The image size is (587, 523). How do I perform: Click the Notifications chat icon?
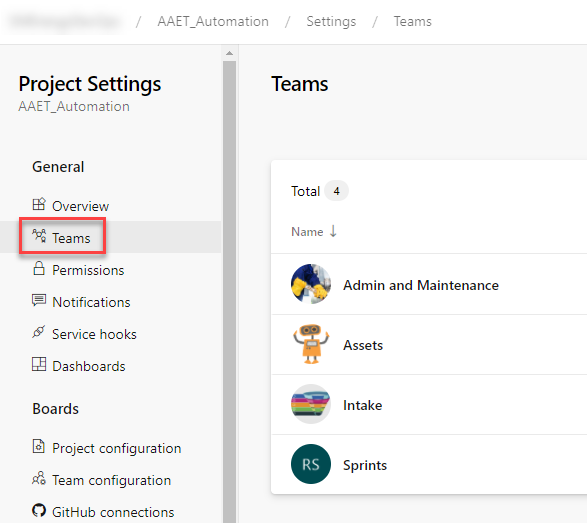click(39, 300)
